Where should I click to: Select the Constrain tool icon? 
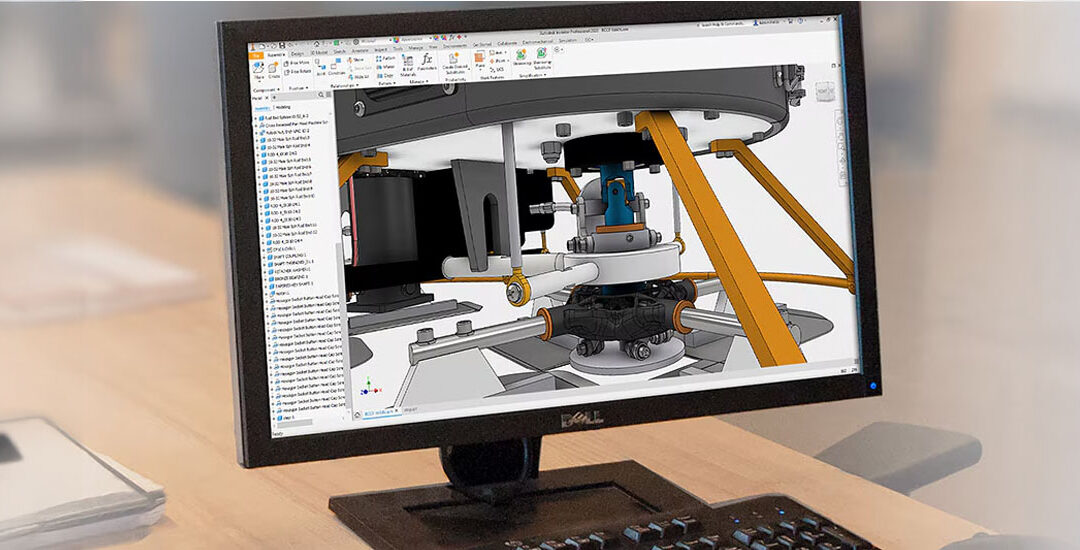coord(337,67)
